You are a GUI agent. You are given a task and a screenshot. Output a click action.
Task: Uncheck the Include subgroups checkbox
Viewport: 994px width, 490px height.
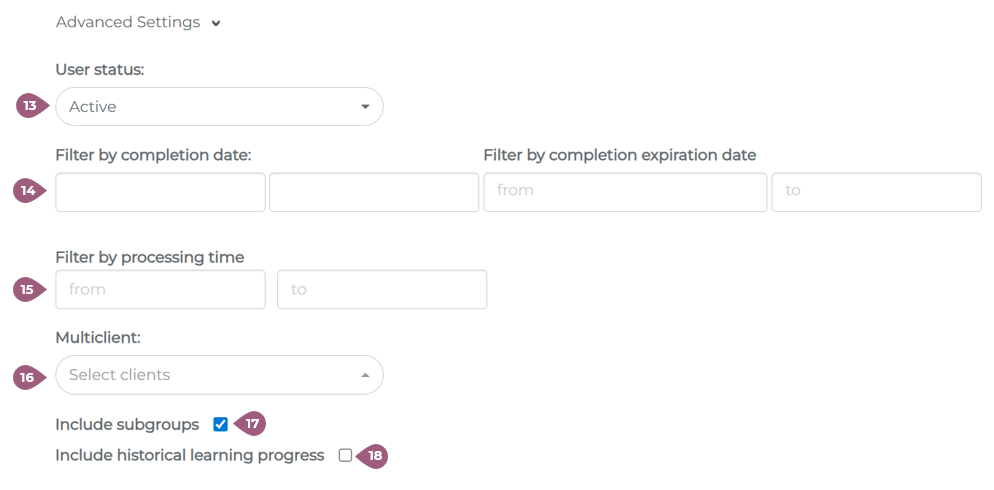221,424
